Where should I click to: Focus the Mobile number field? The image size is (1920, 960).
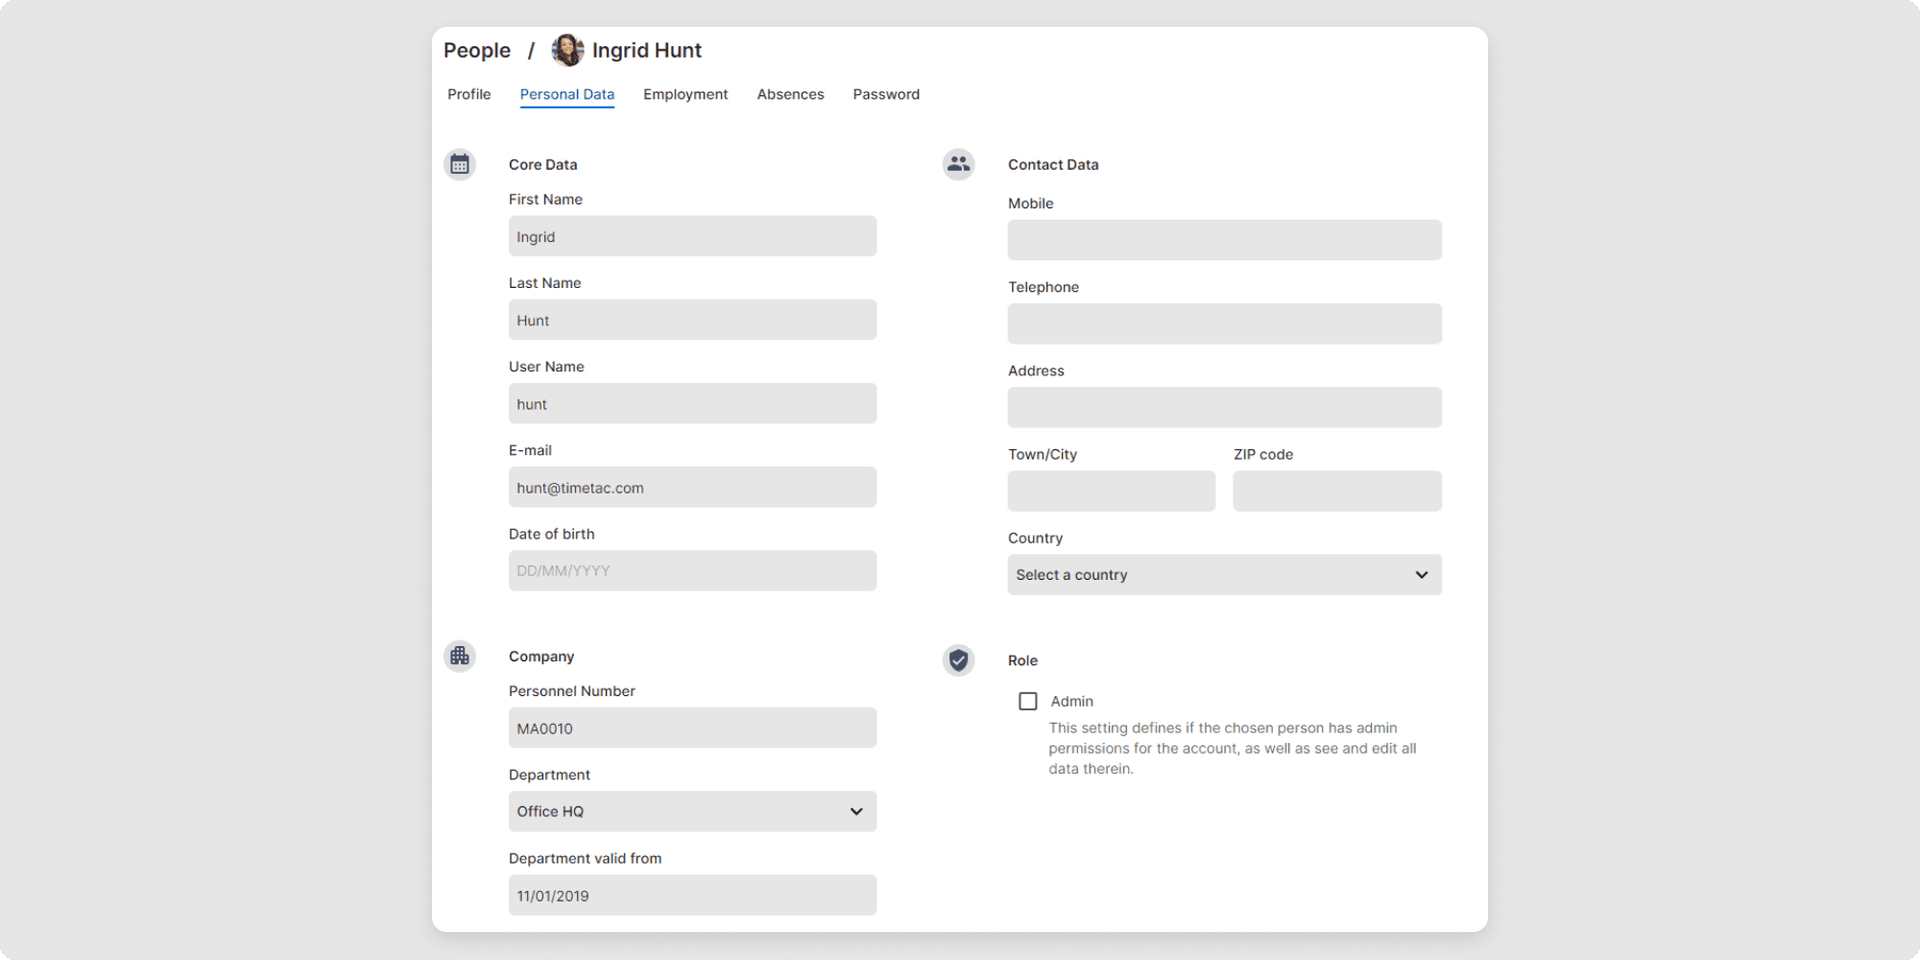(1224, 240)
